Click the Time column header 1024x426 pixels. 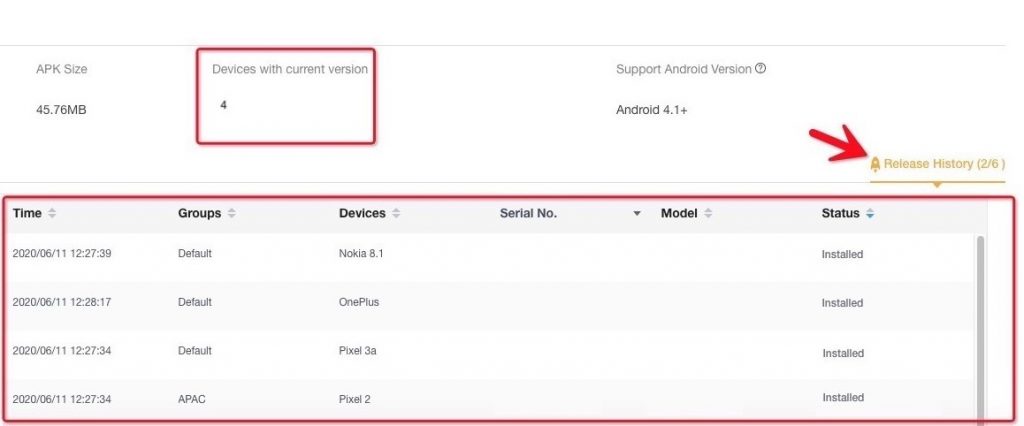27,213
